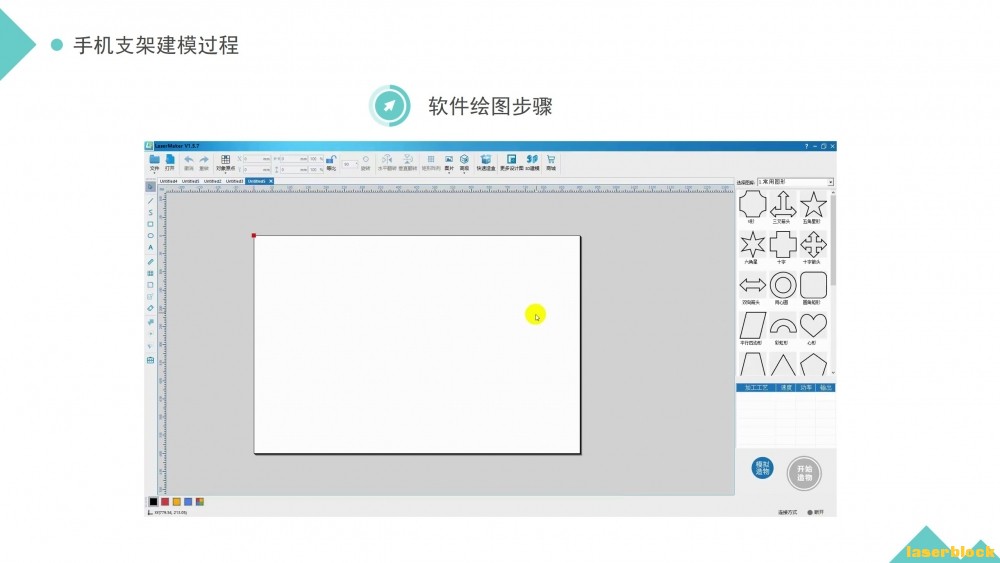Viewport: 1000px width, 563px height.
Task: Switch to the Untitled4 document tab
Action: (168, 182)
